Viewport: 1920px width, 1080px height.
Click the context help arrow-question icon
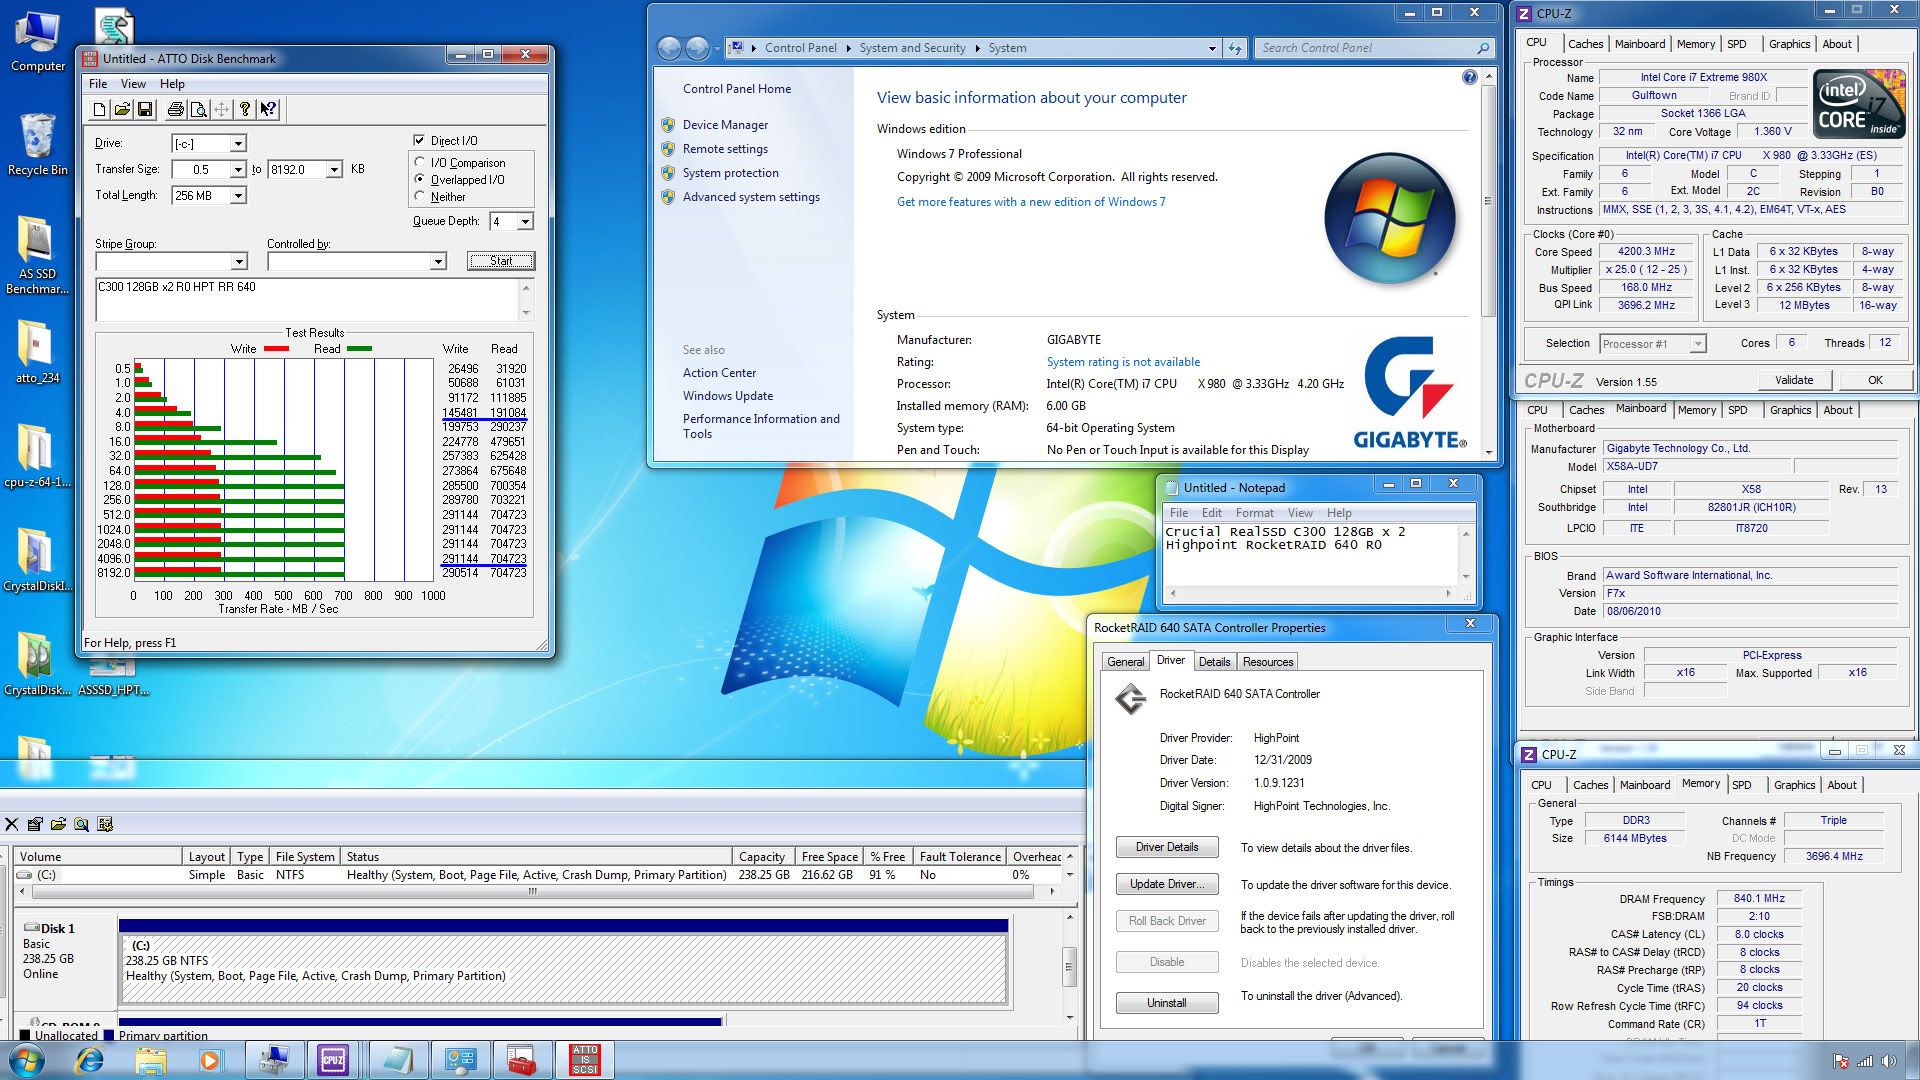pyautogui.click(x=268, y=110)
